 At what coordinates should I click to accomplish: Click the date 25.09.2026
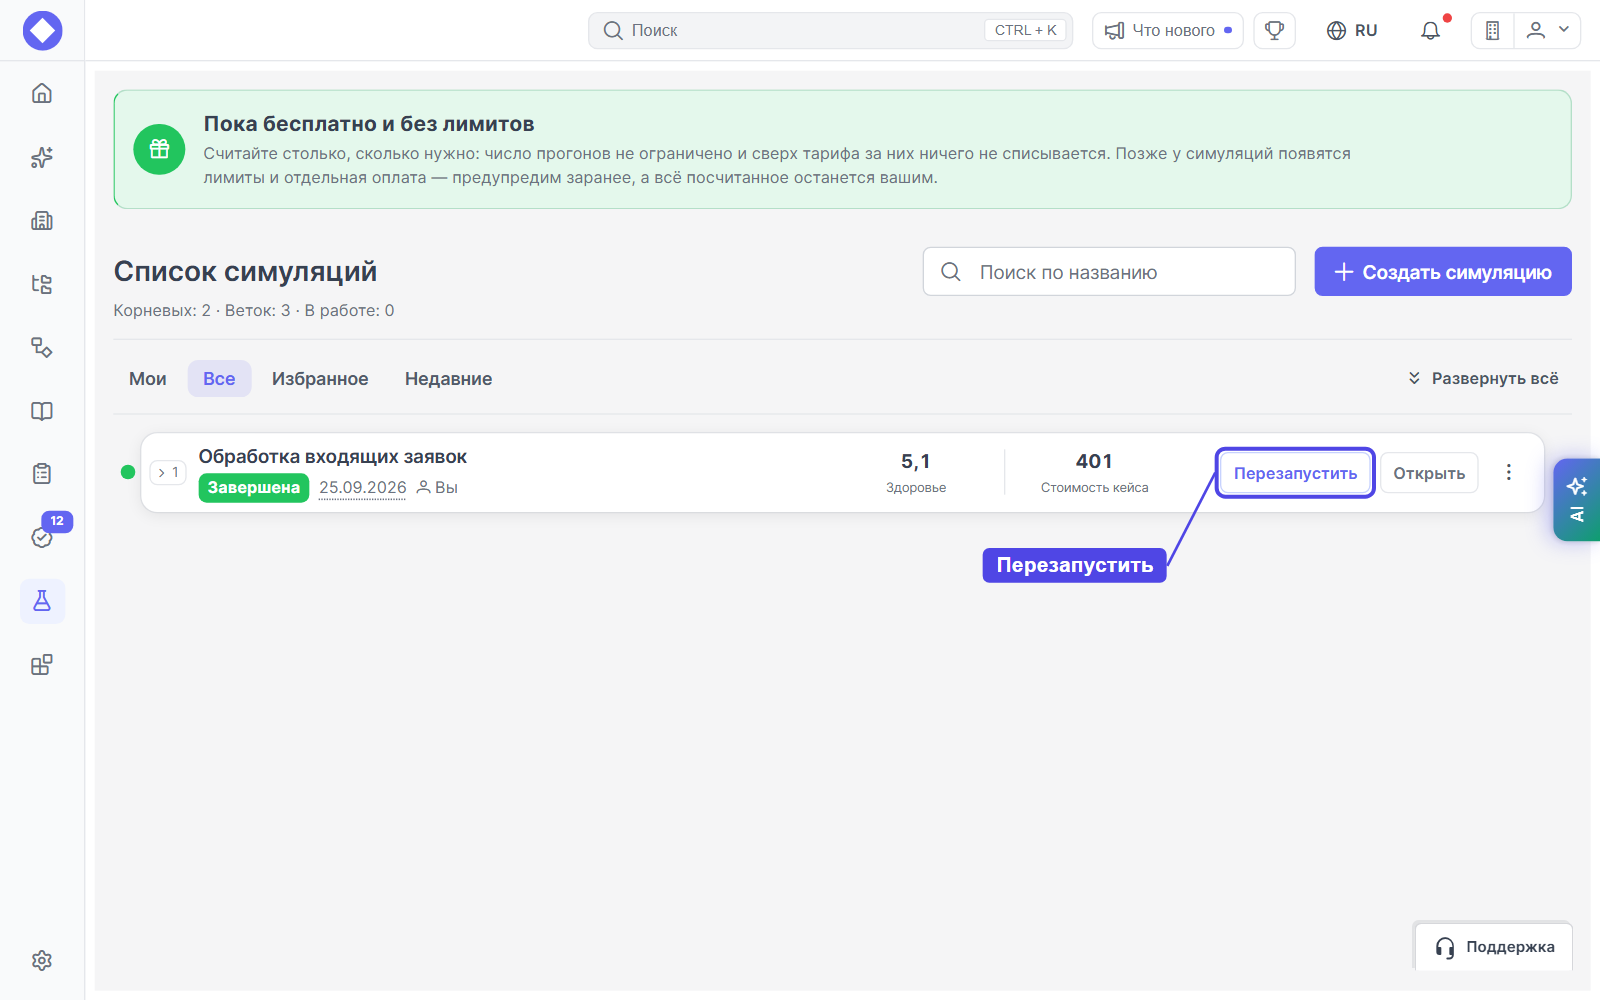click(x=363, y=487)
